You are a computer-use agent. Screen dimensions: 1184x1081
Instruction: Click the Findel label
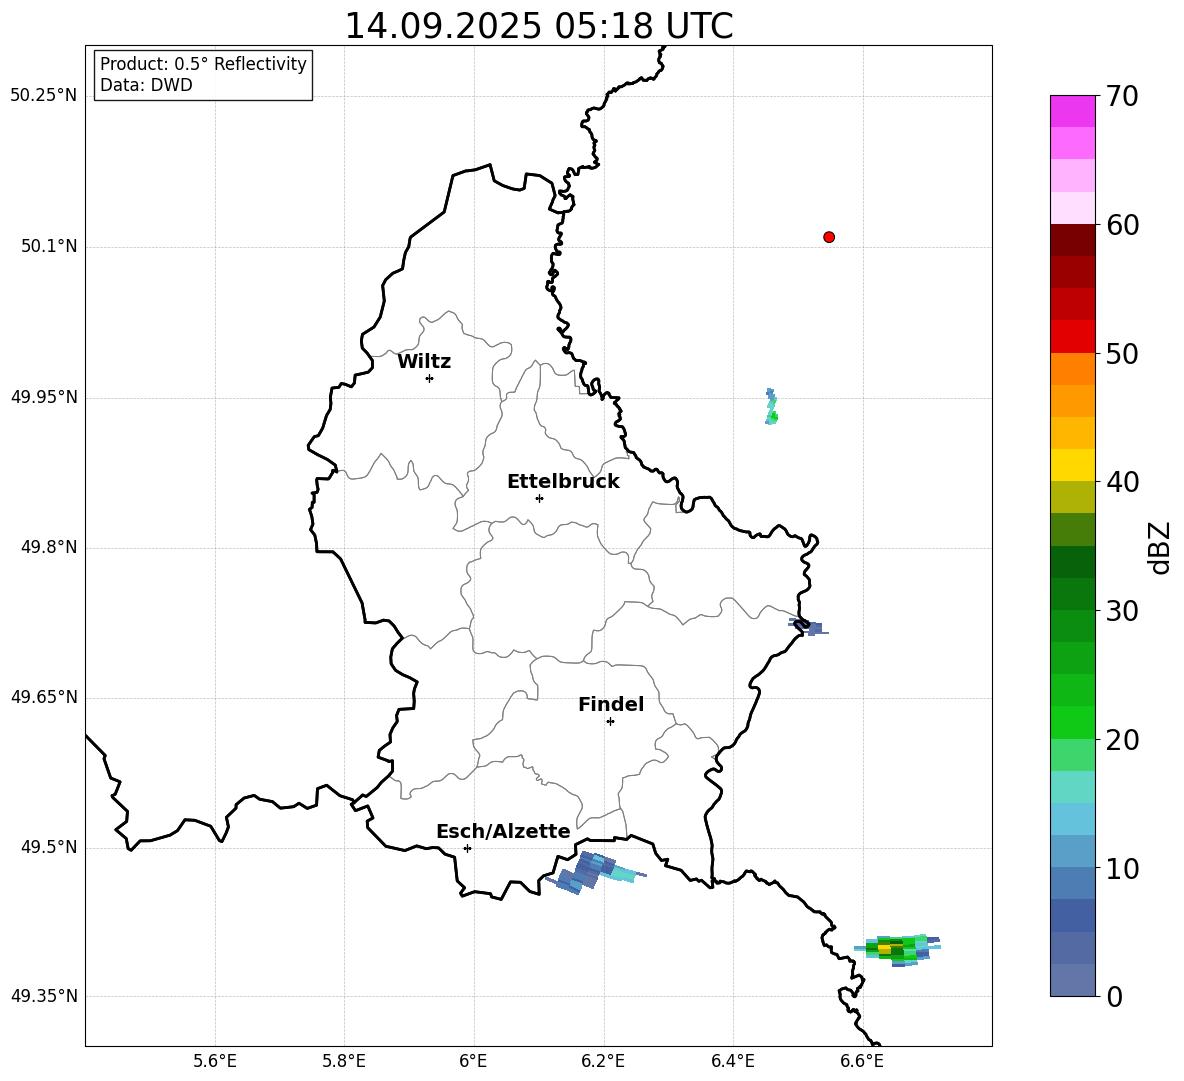[x=611, y=704]
